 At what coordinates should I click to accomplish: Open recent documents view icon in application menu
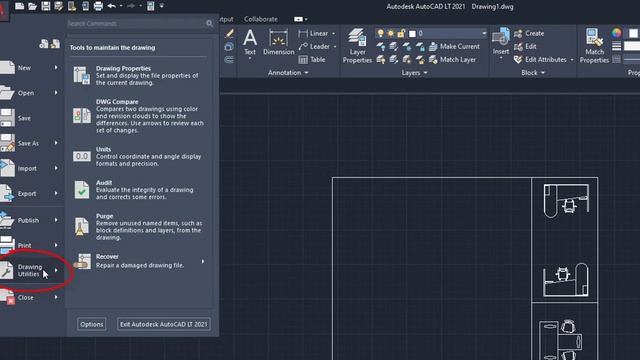pyautogui.click(x=43, y=44)
